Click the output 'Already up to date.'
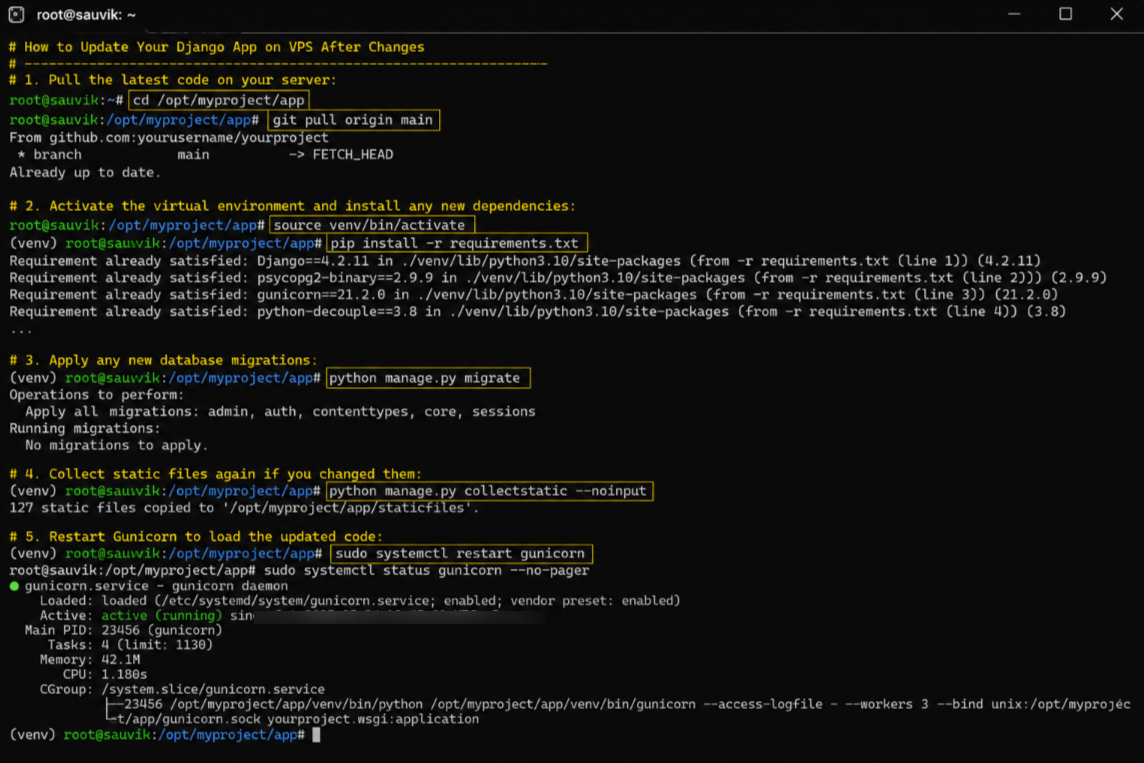This screenshot has width=1144, height=763. coord(85,172)
